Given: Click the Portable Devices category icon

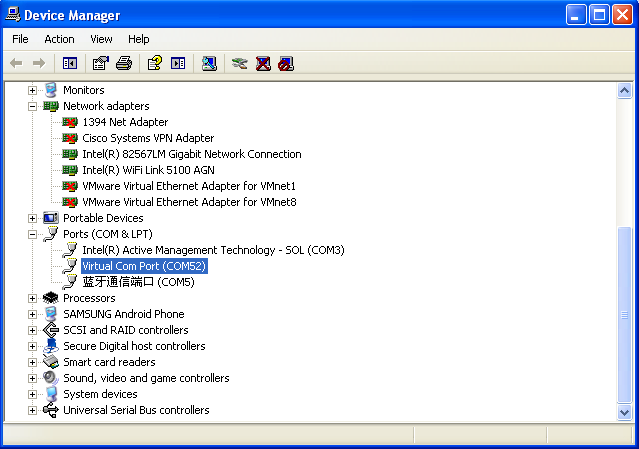Looking at the screenshot, I should click(51, 218).
